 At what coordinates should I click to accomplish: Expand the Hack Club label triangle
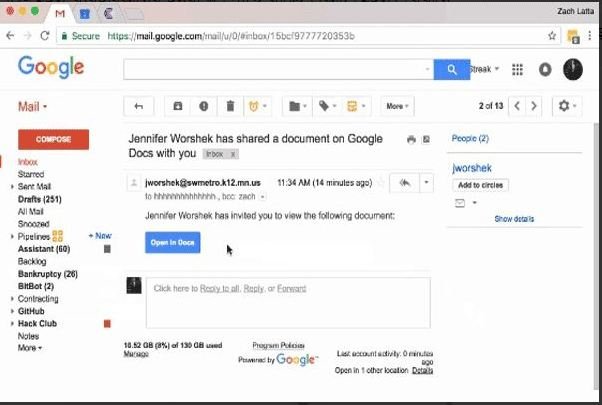12,324
